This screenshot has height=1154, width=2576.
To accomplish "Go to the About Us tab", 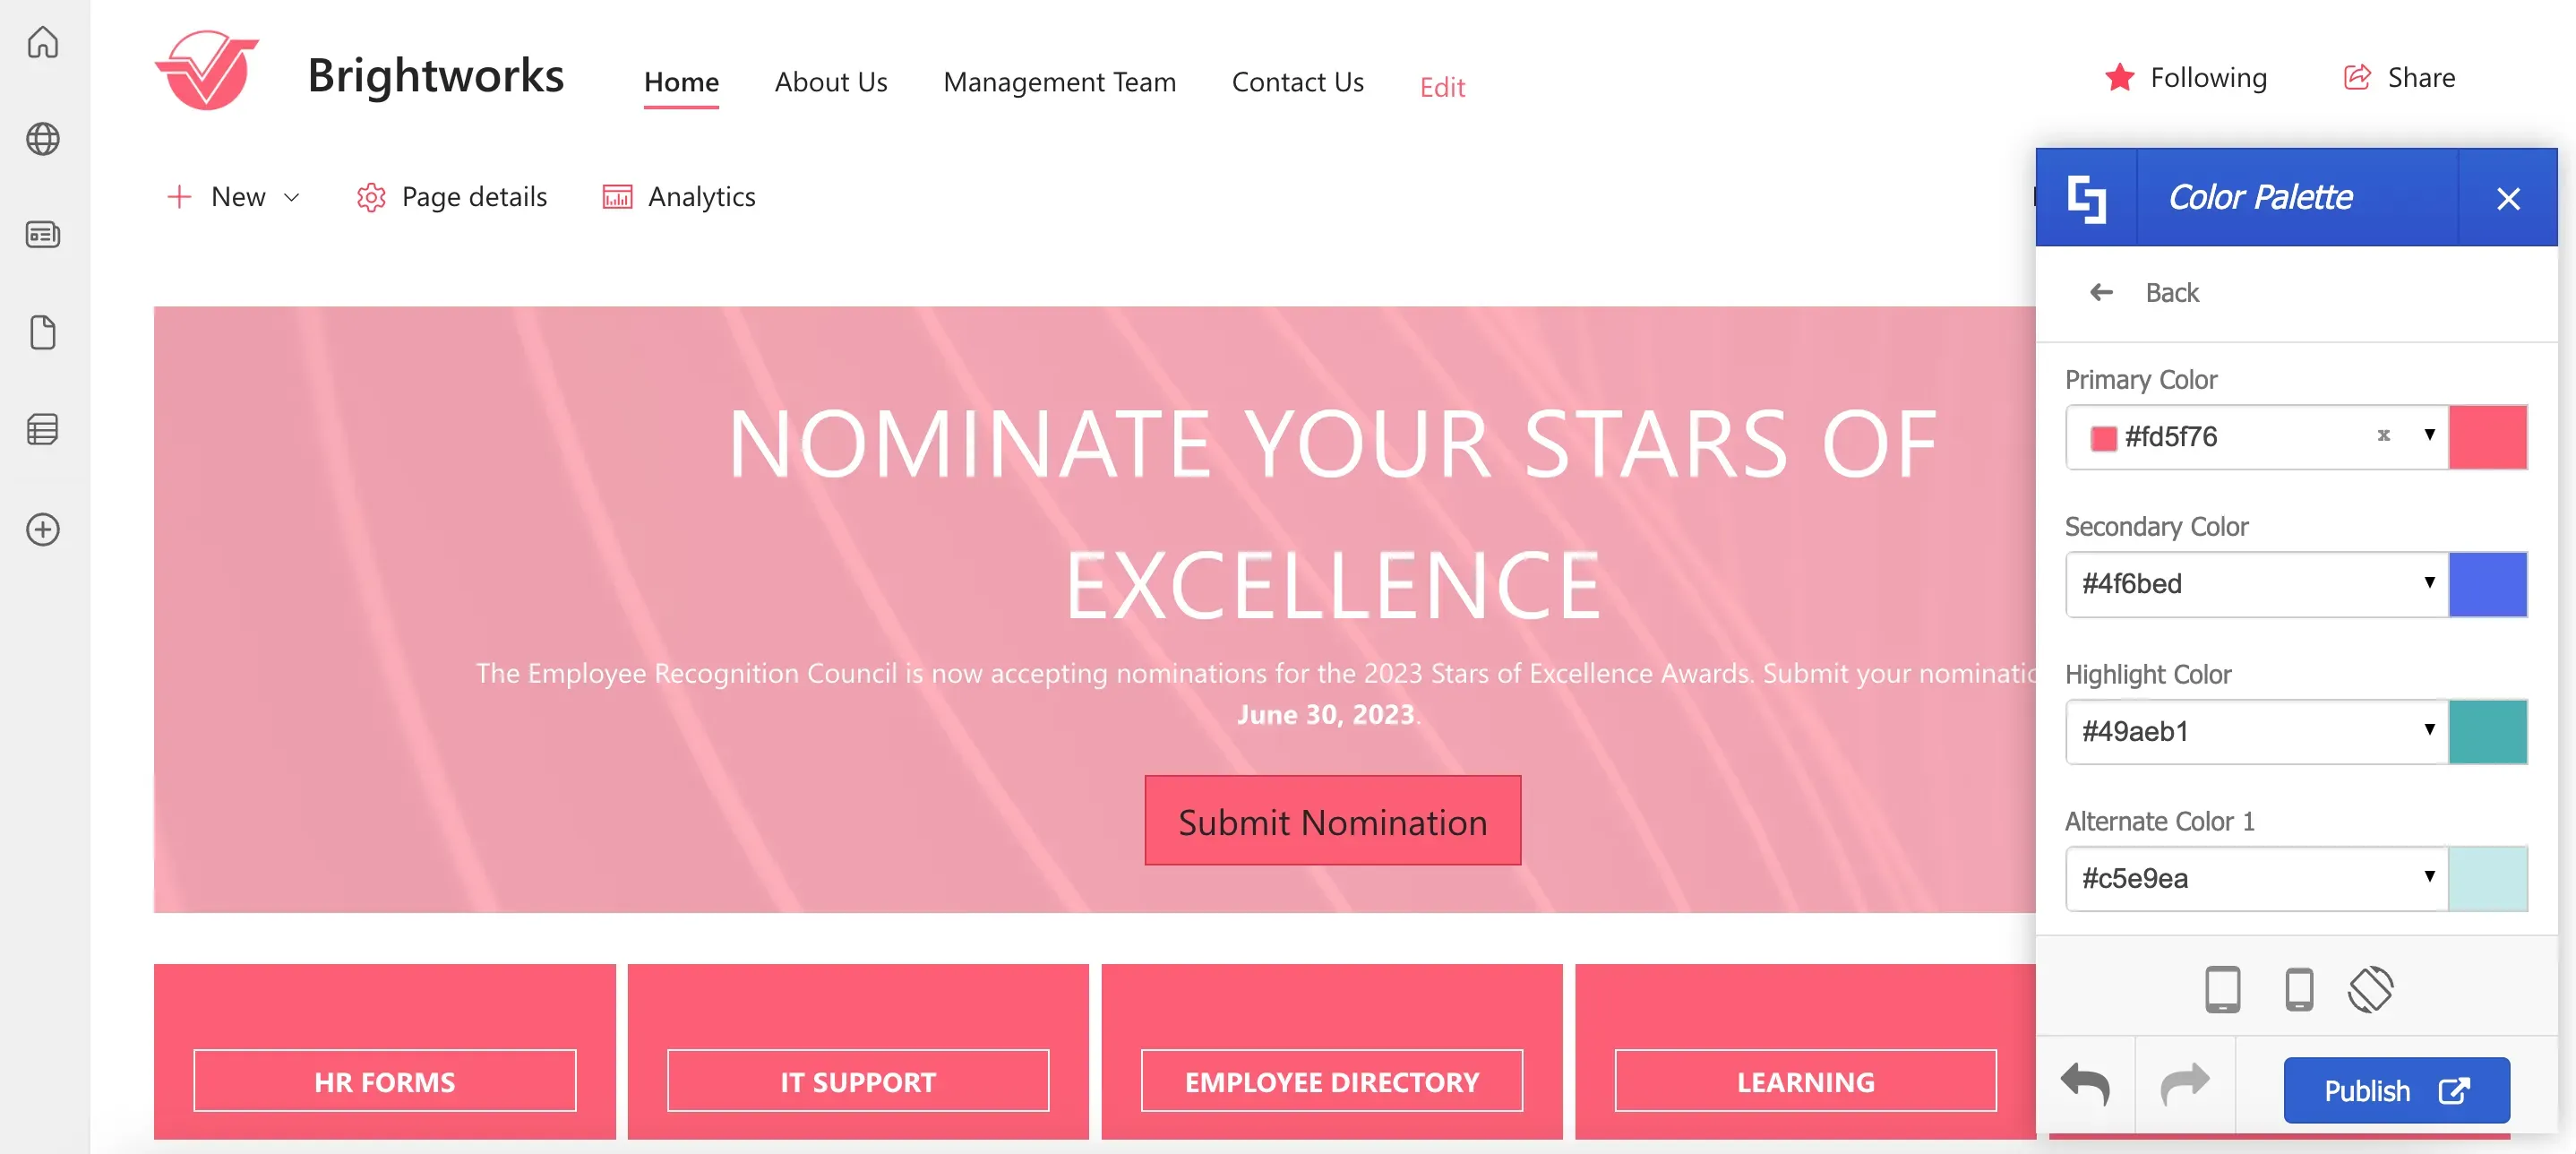I will (x=831, y=82).
